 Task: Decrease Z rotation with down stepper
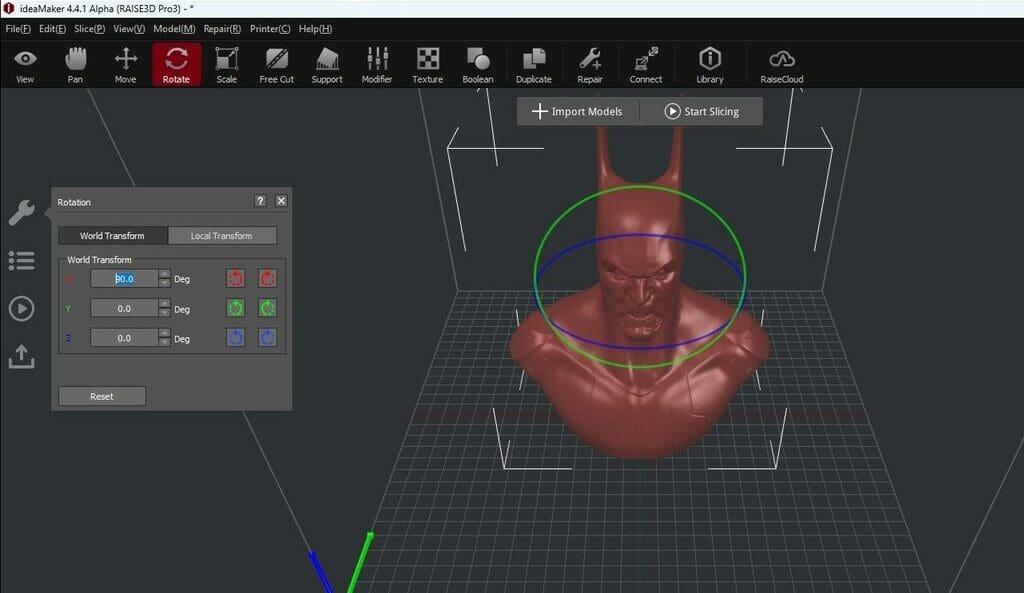point(165,342)
